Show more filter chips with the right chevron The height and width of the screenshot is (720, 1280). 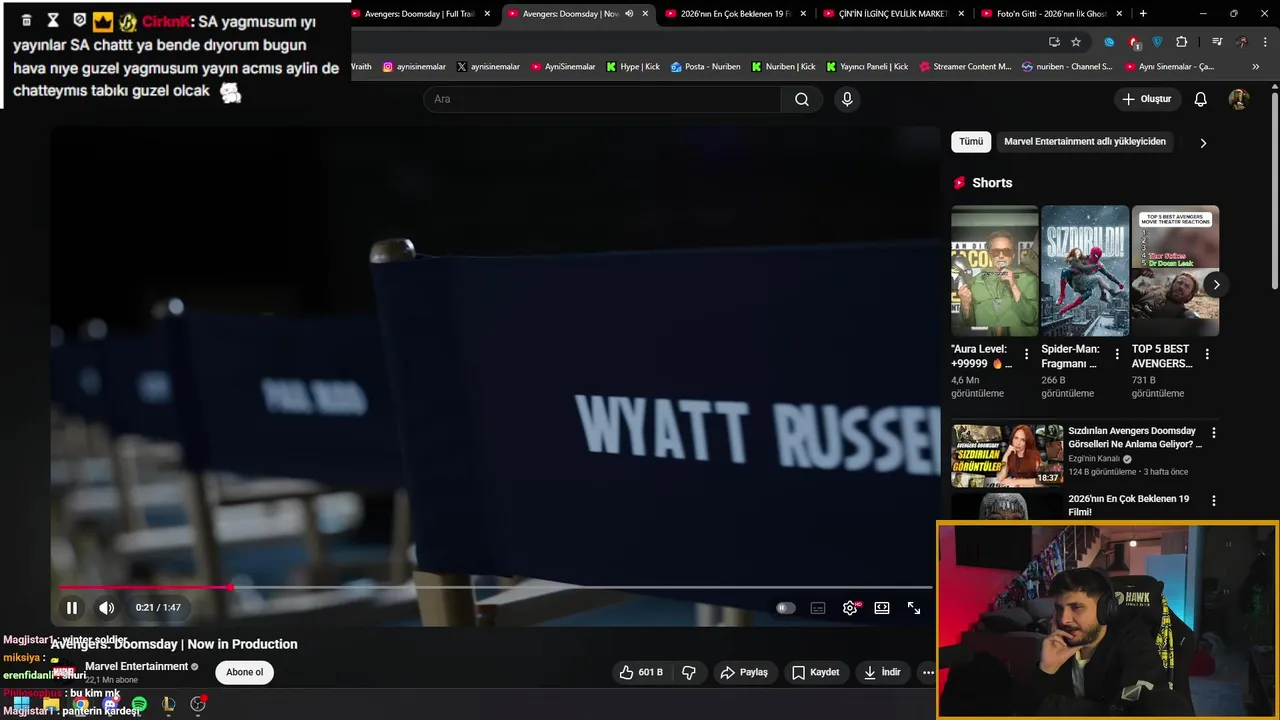[1203, 143]
